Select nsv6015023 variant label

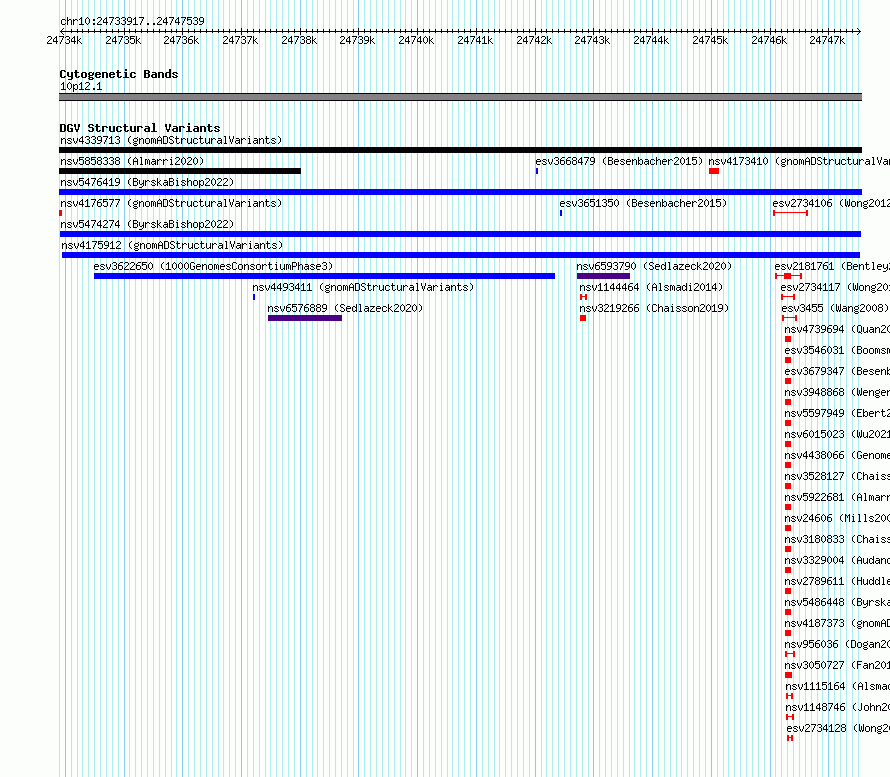837,434
